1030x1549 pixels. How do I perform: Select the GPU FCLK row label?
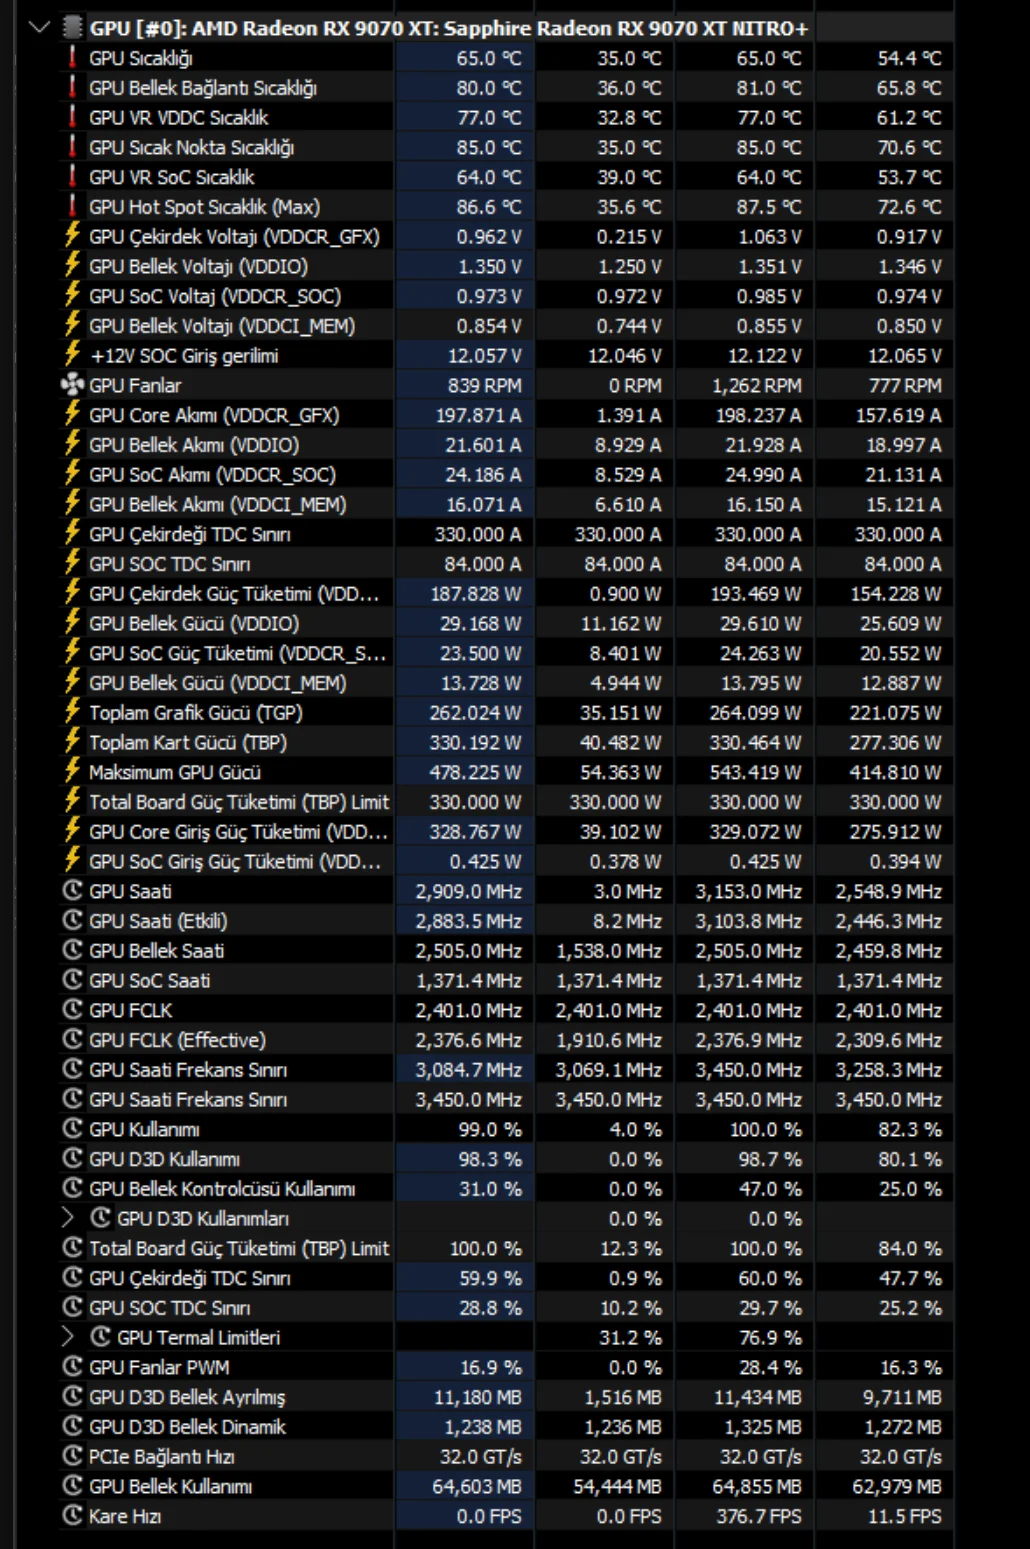pos(130,1010)
